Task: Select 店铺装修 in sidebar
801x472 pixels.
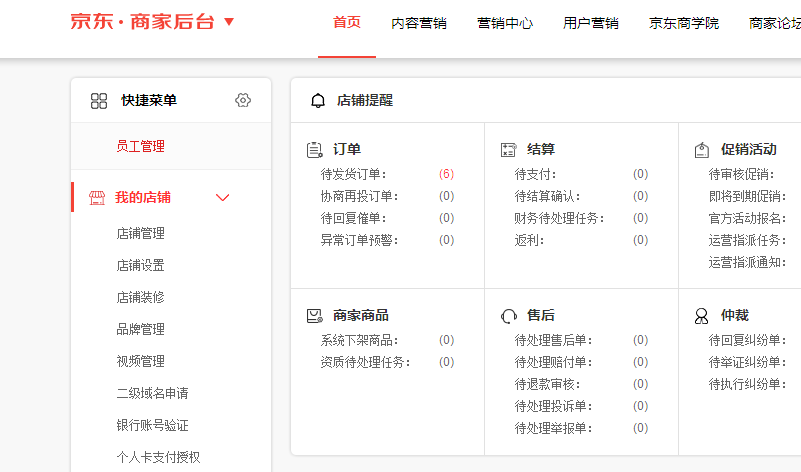Action: click(x=140, y=297)
